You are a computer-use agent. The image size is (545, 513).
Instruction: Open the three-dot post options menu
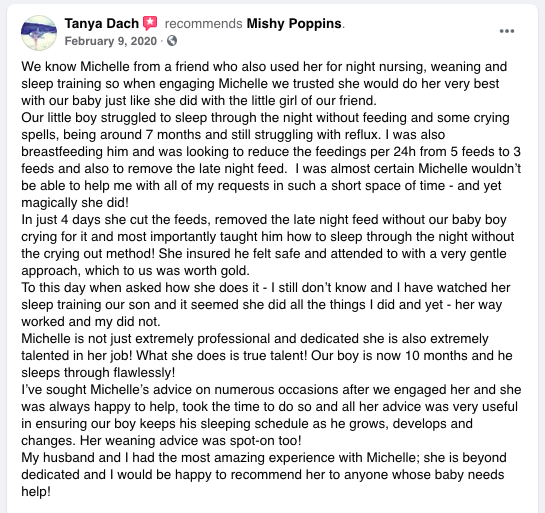pyautogui.click(x=507, y=31)
